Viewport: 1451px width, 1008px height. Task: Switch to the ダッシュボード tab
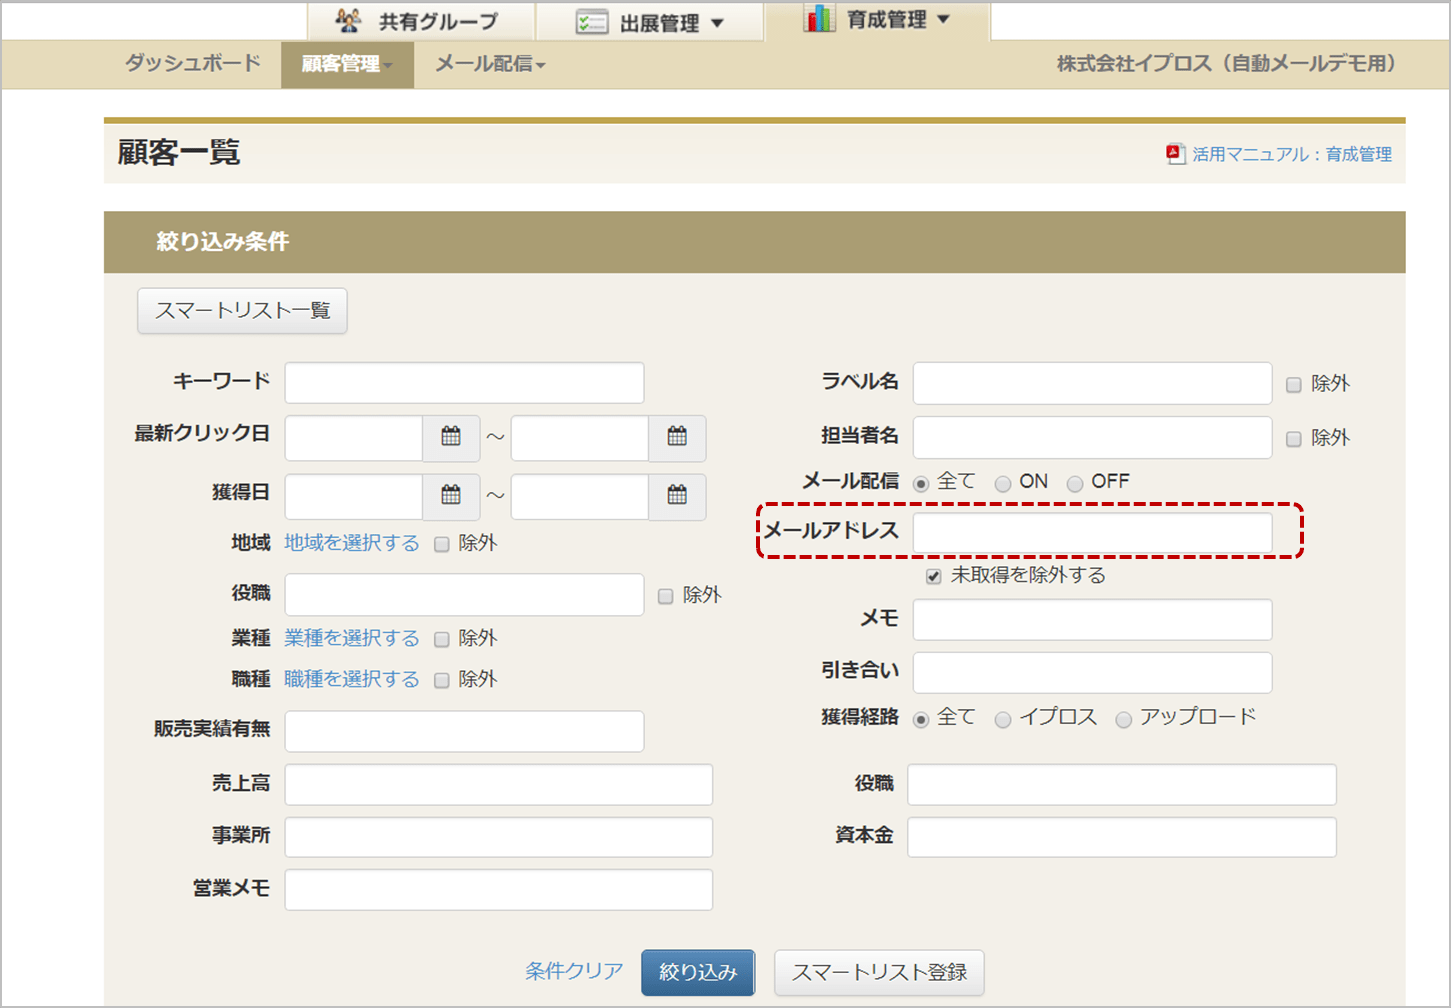(190, 64)
